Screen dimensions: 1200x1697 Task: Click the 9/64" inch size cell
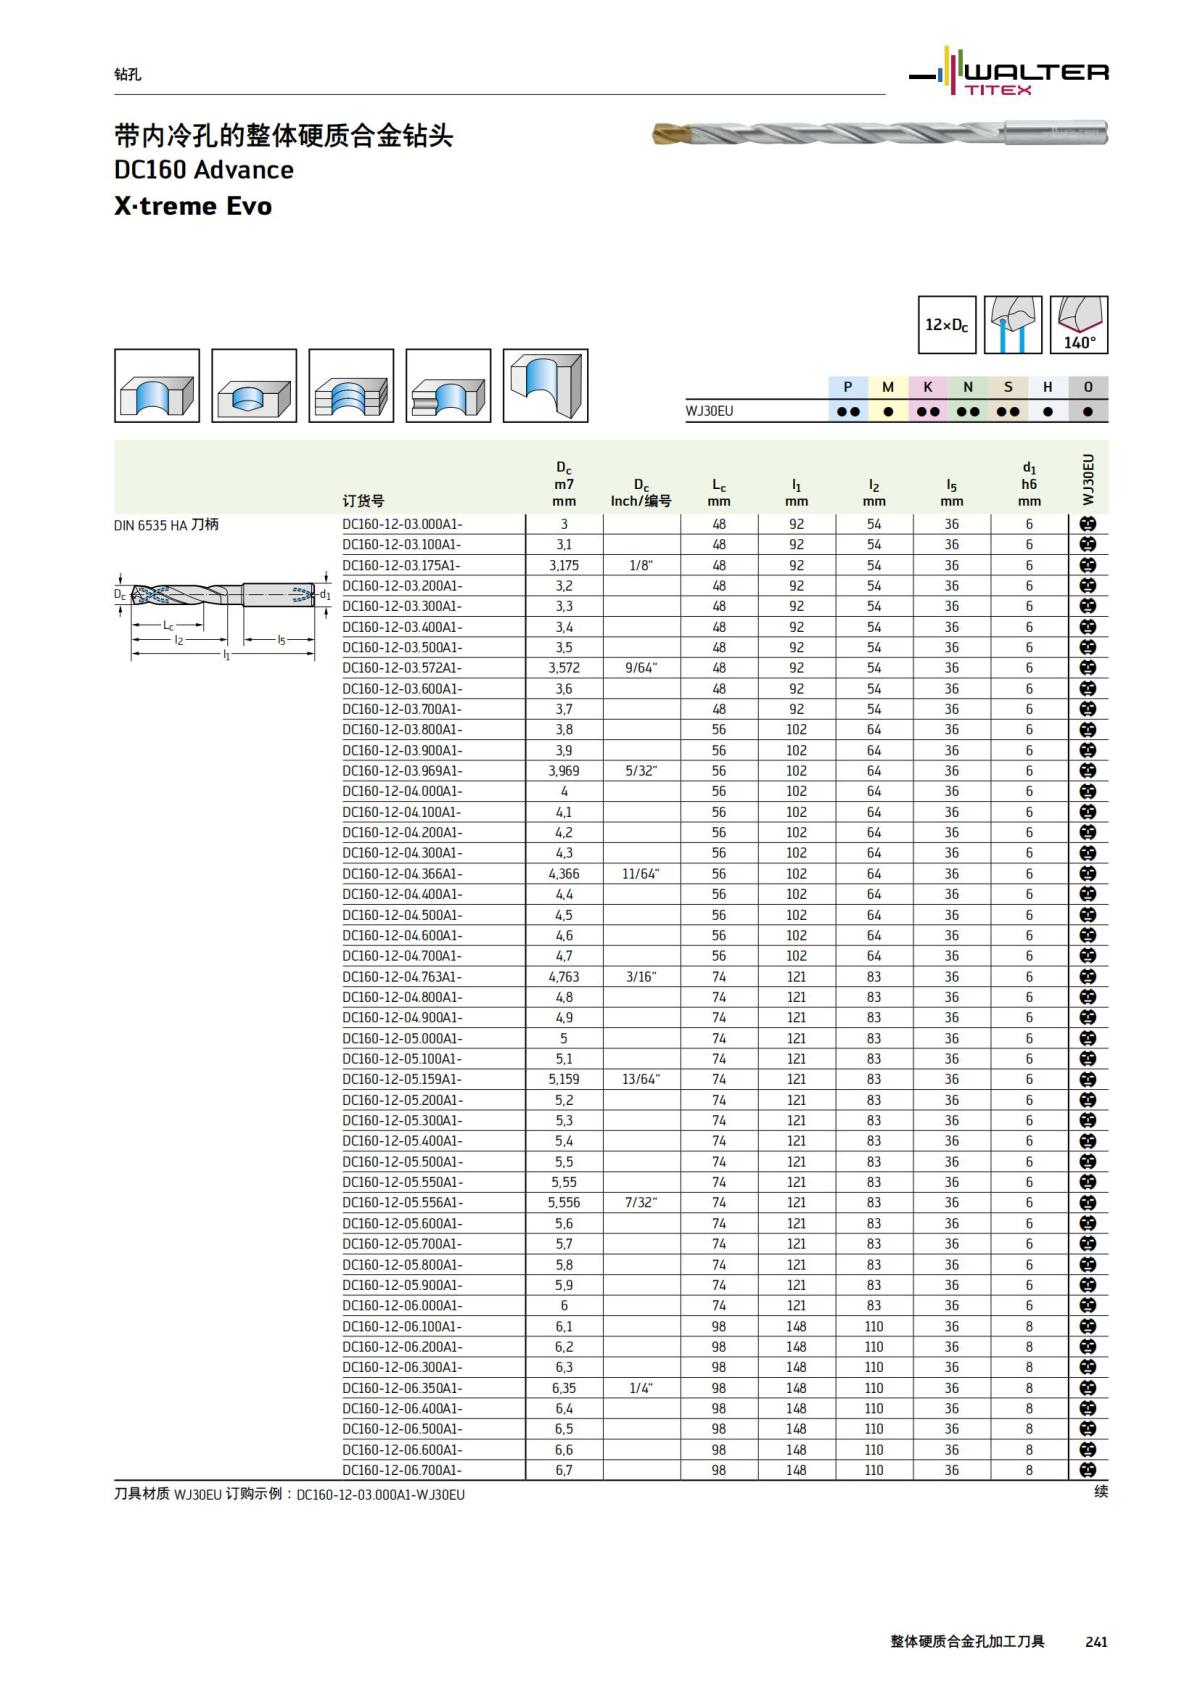pos(641,668)
